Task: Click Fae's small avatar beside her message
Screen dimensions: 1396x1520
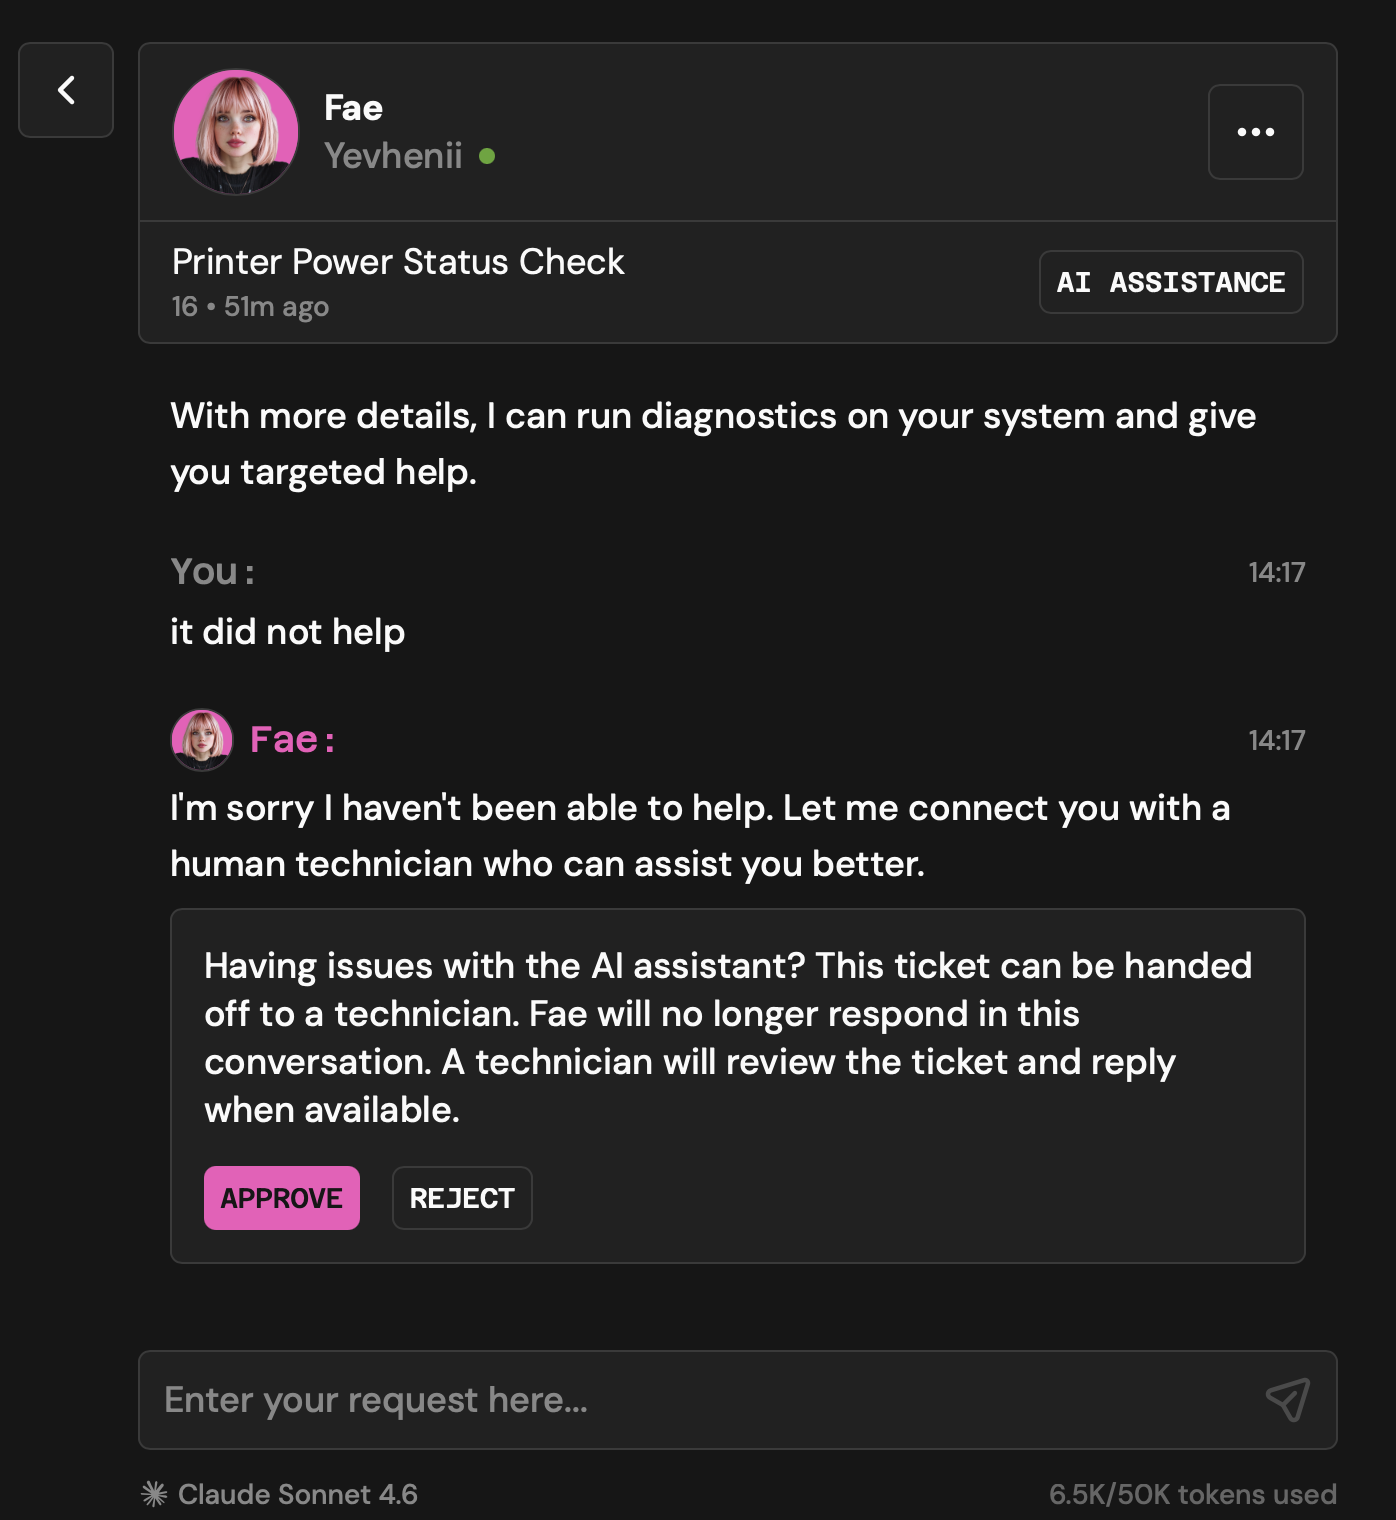Action: coord(202,740)
